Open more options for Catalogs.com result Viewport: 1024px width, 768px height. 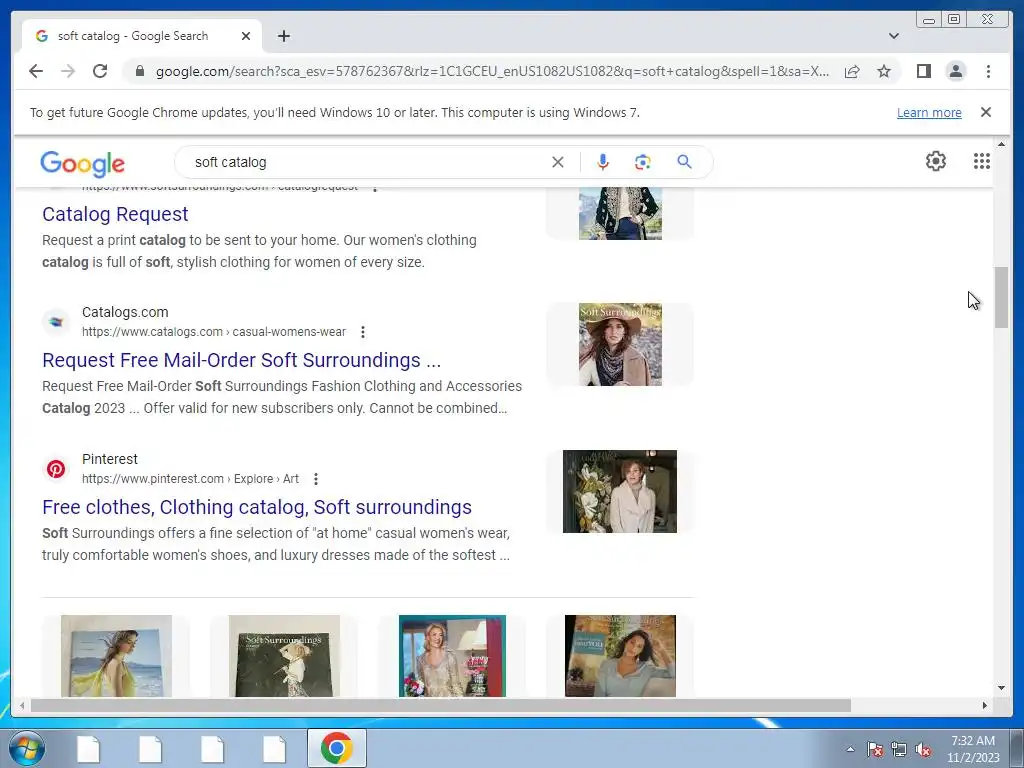[362, 332]
